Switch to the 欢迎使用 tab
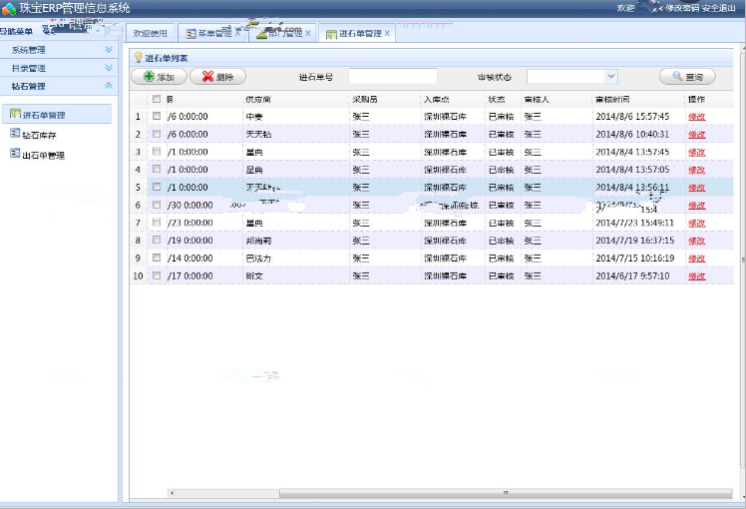746x509 pixels. pyautogui.click(x=150, y=33)
